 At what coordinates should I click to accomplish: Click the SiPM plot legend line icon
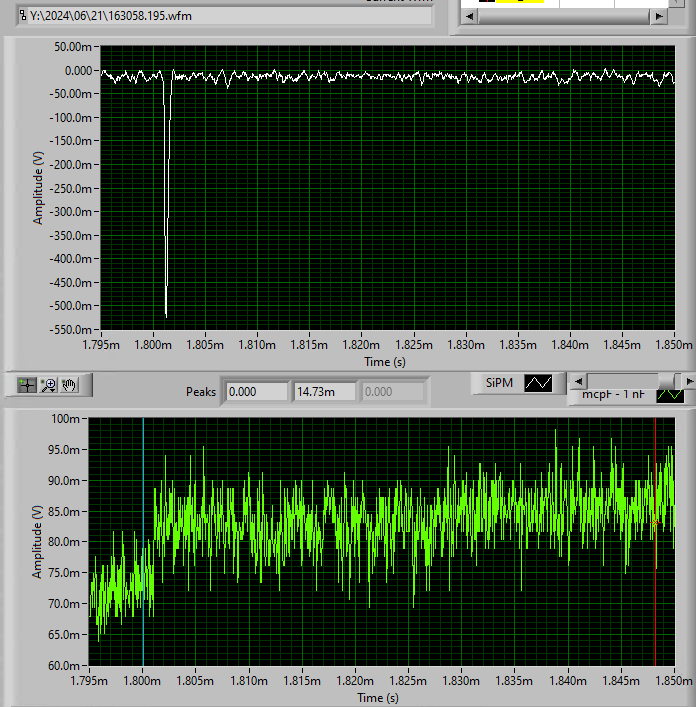coord(538,383)
